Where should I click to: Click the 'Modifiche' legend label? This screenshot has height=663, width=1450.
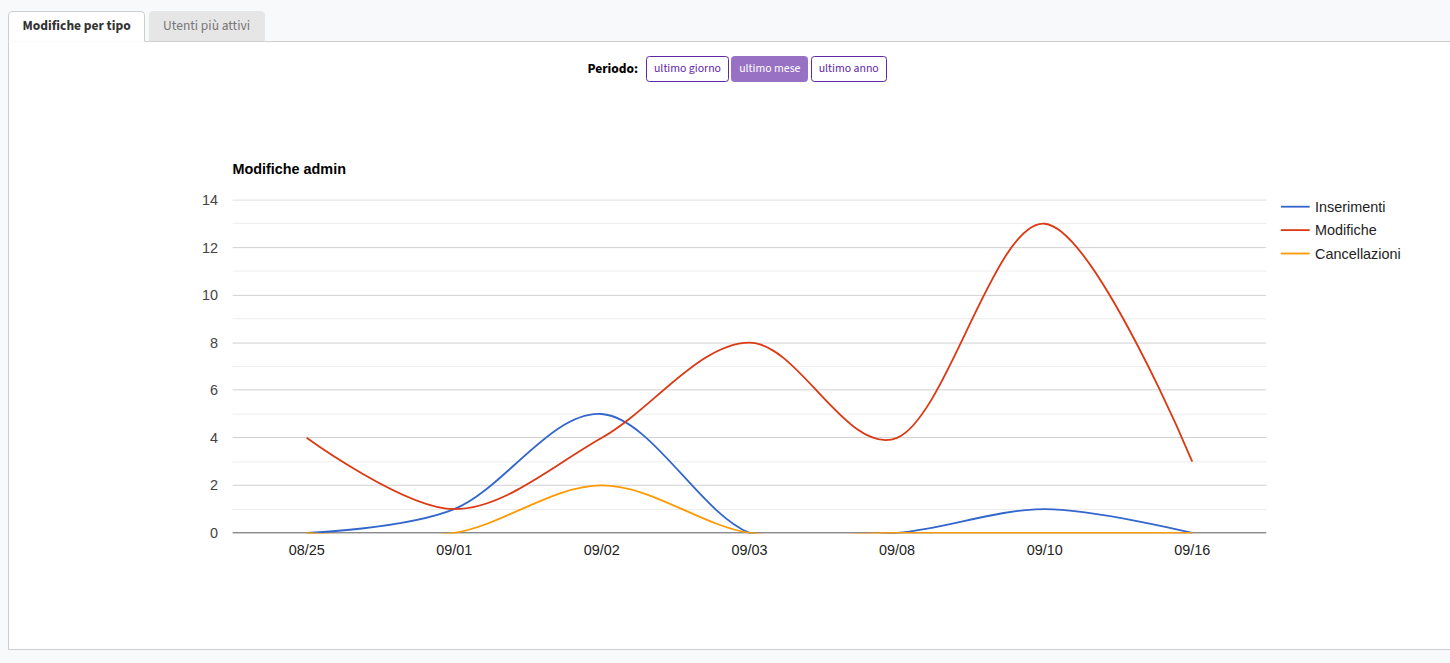1346,230
